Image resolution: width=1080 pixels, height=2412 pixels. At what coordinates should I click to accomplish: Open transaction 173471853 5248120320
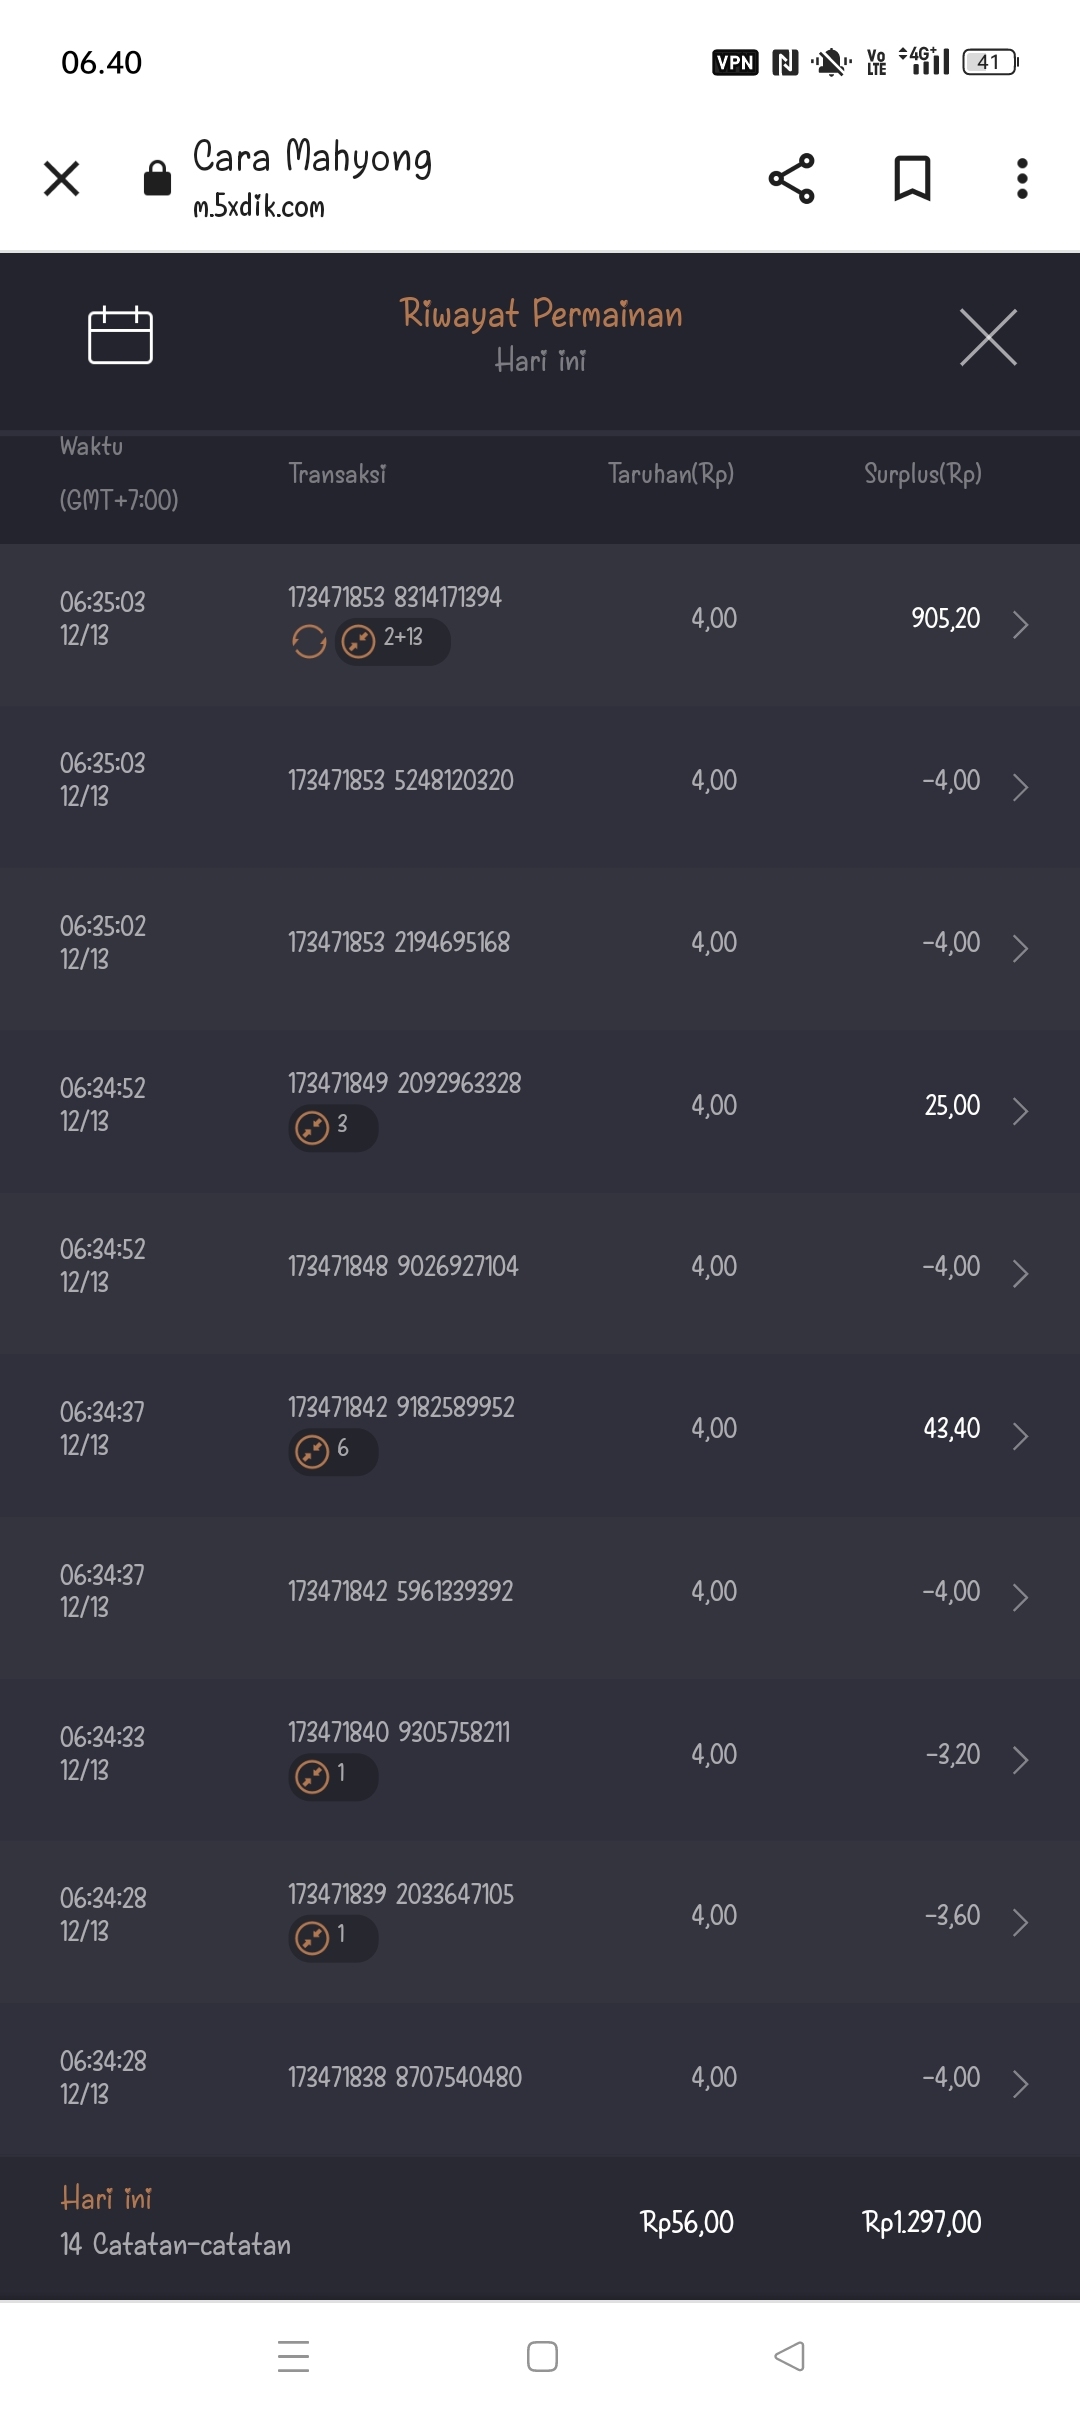tap(401, 781)
